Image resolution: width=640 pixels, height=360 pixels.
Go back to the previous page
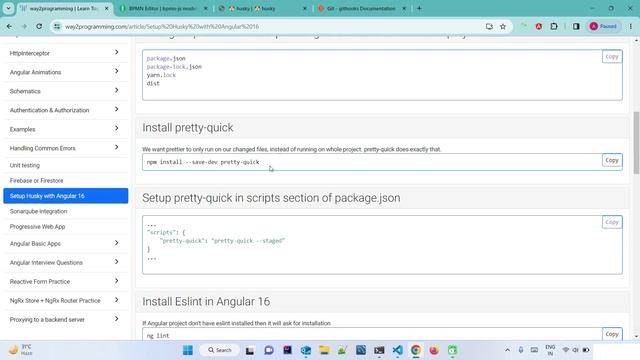click(9, 27)
